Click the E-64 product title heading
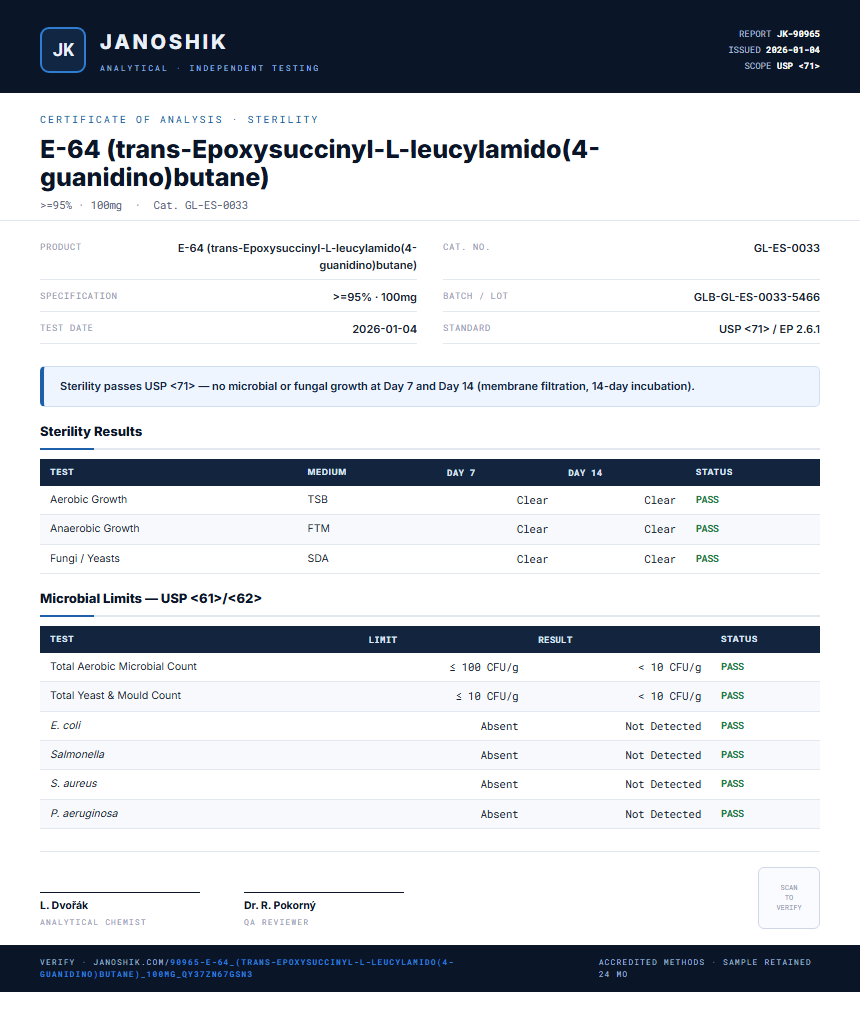 tap(319, 163)
